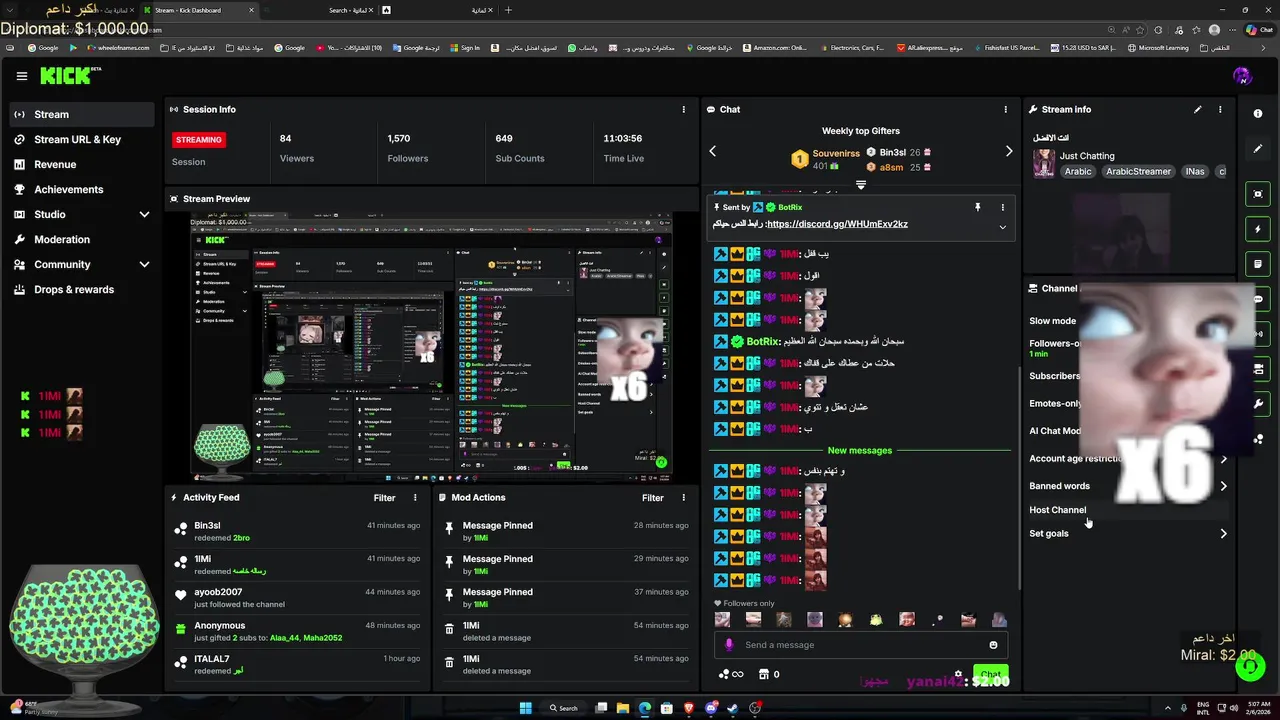Viewport: 1280px width, 720px height.
Task: Click the taskbar Search box
Action: pos(564,708)
